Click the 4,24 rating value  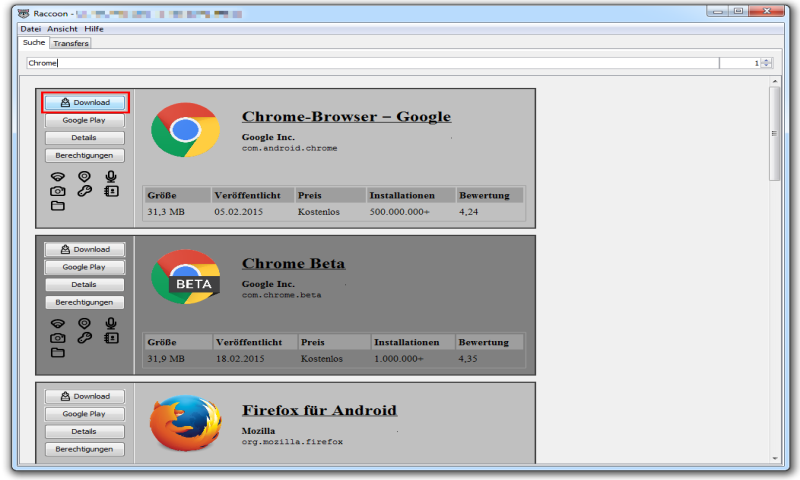point(468,212)
